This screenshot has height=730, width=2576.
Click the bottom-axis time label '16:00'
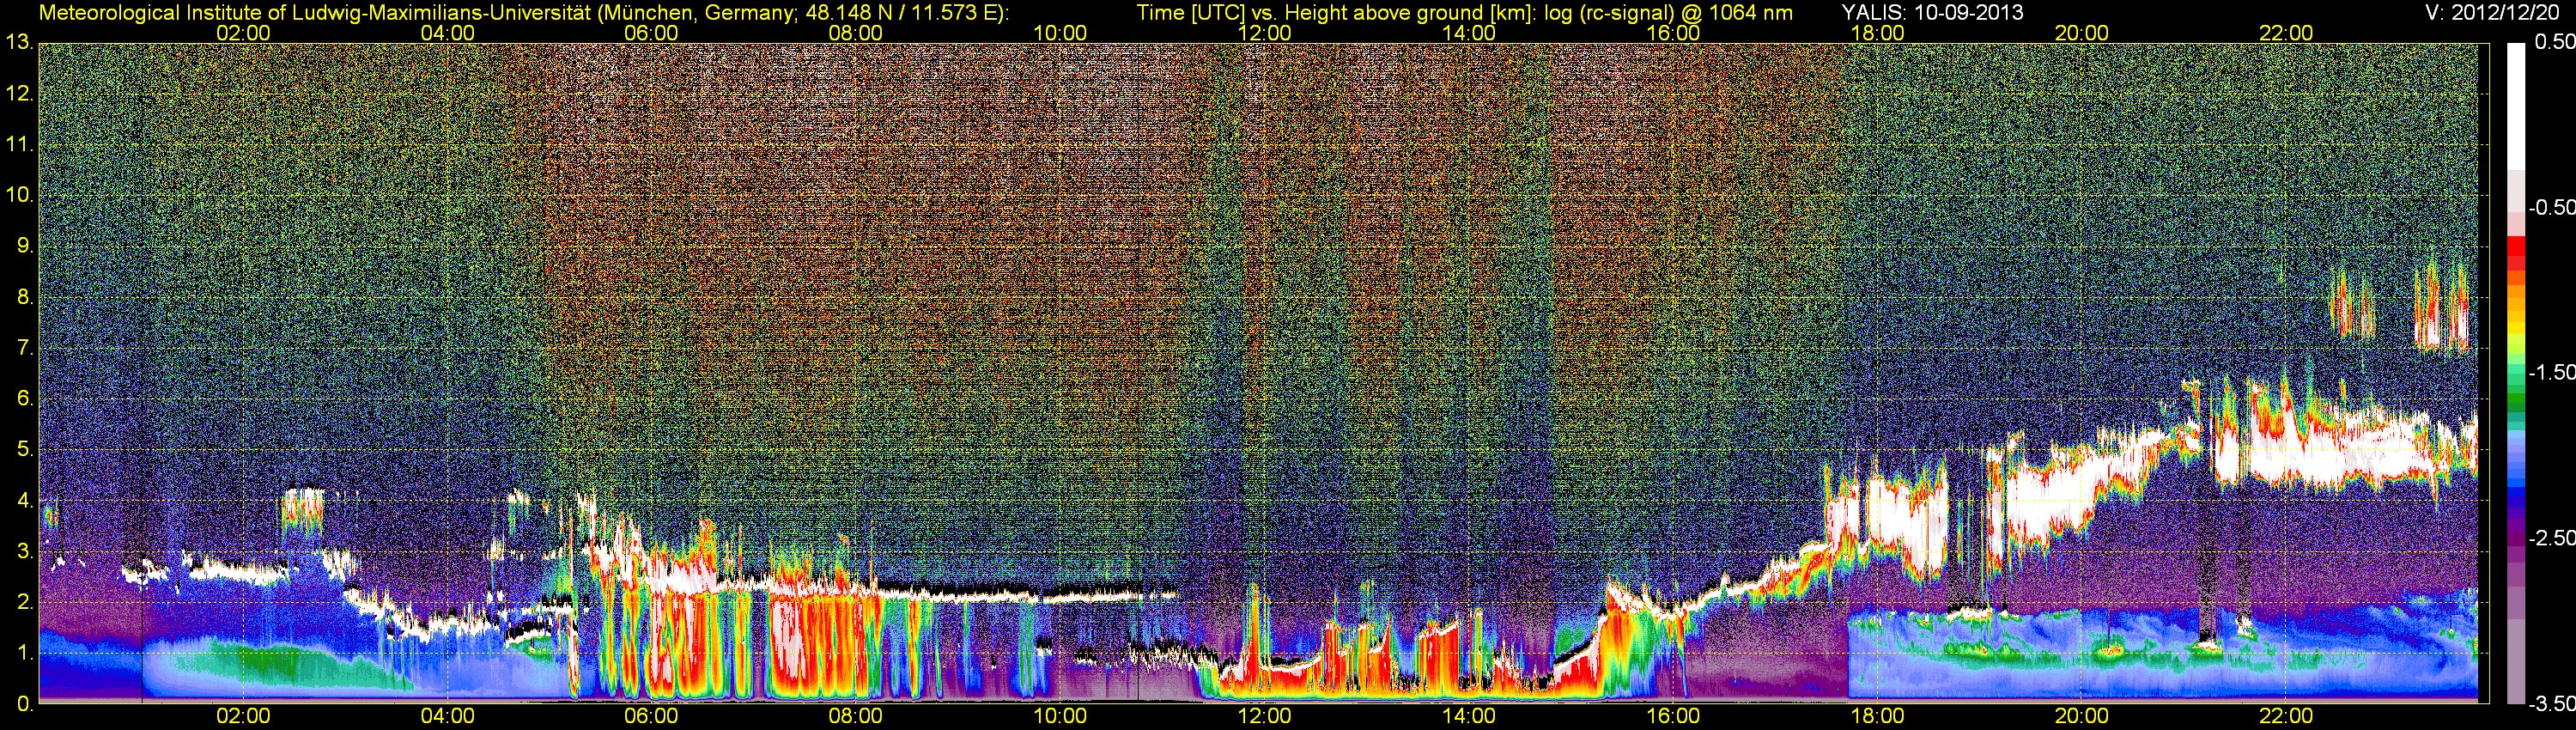tap(1673, 717)
